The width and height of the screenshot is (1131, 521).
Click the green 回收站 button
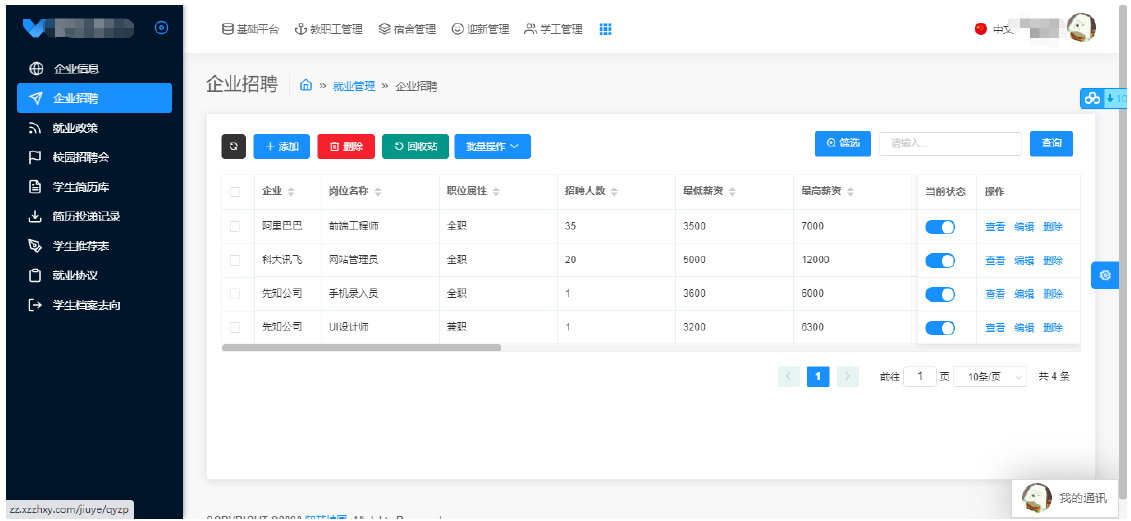[415, 146]
